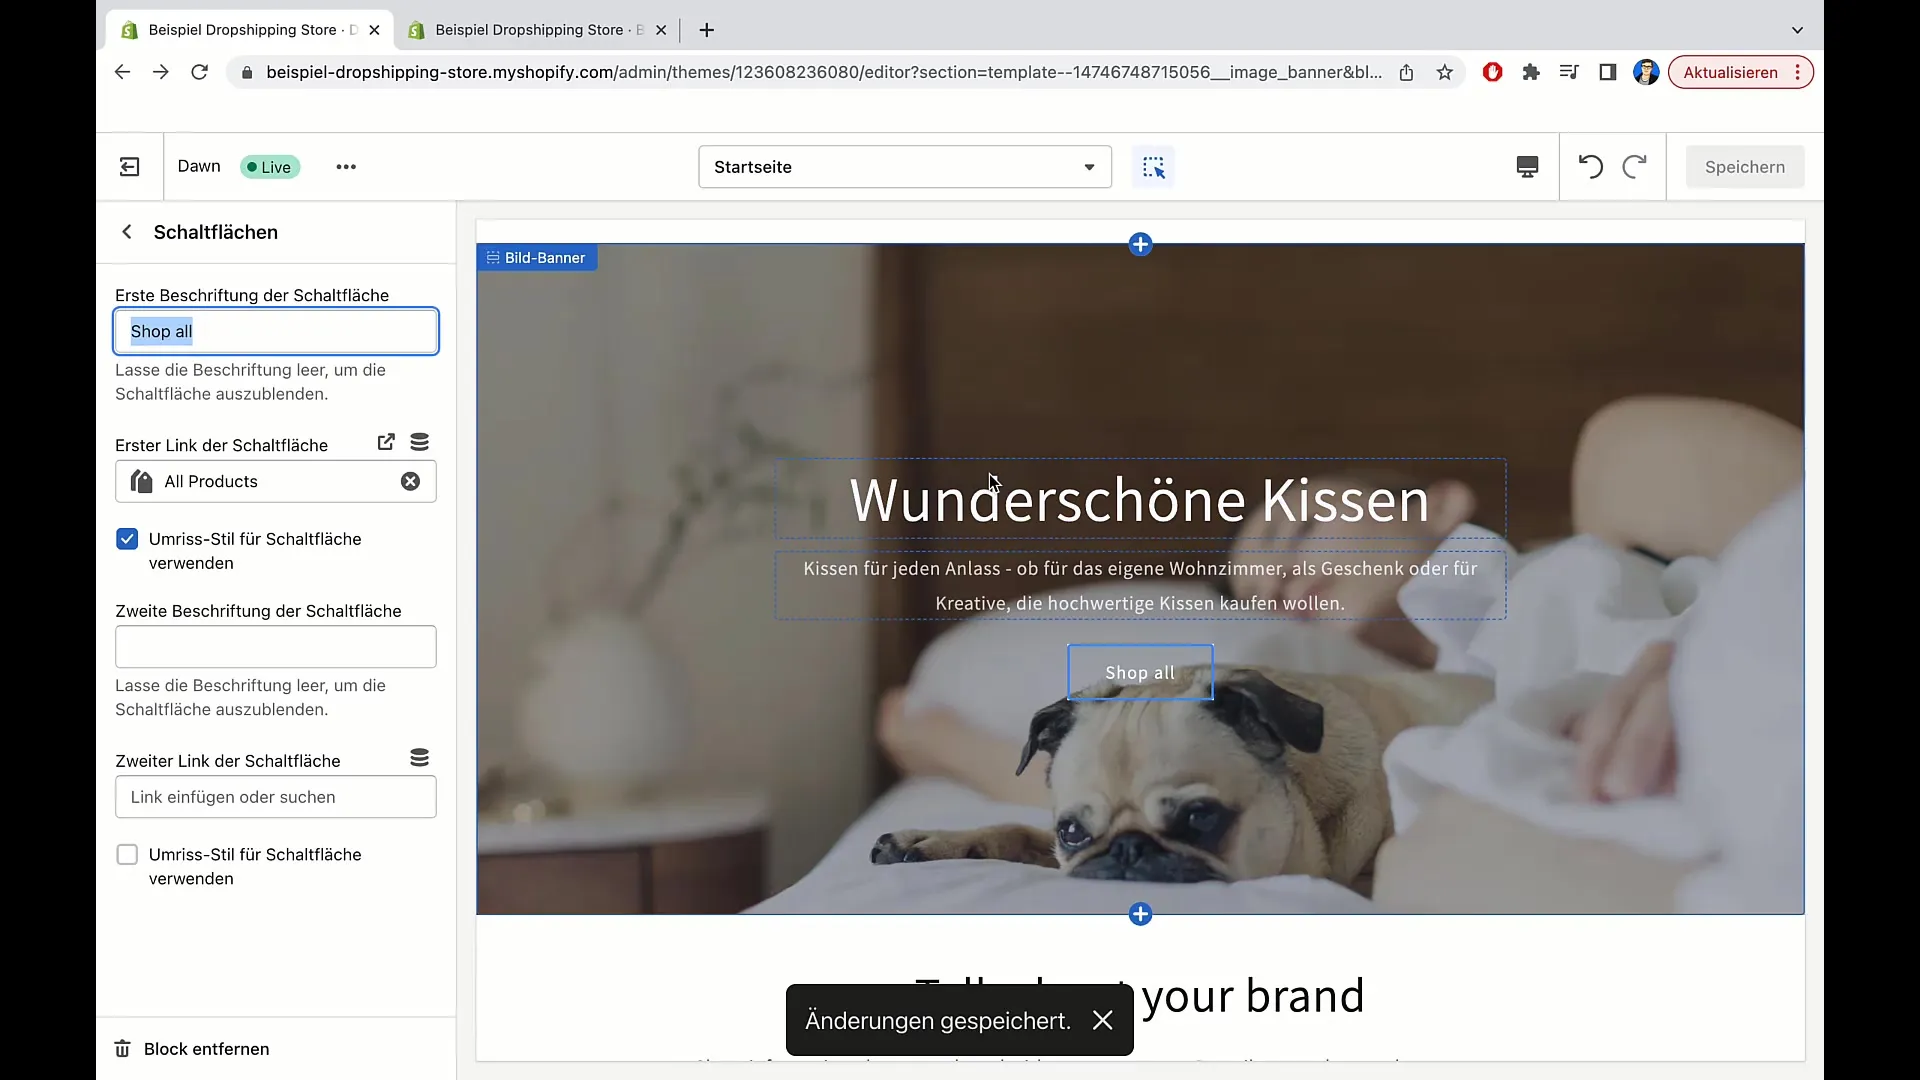Dismiss the Änderungen gespeichert notification

coord(1102,1021)
